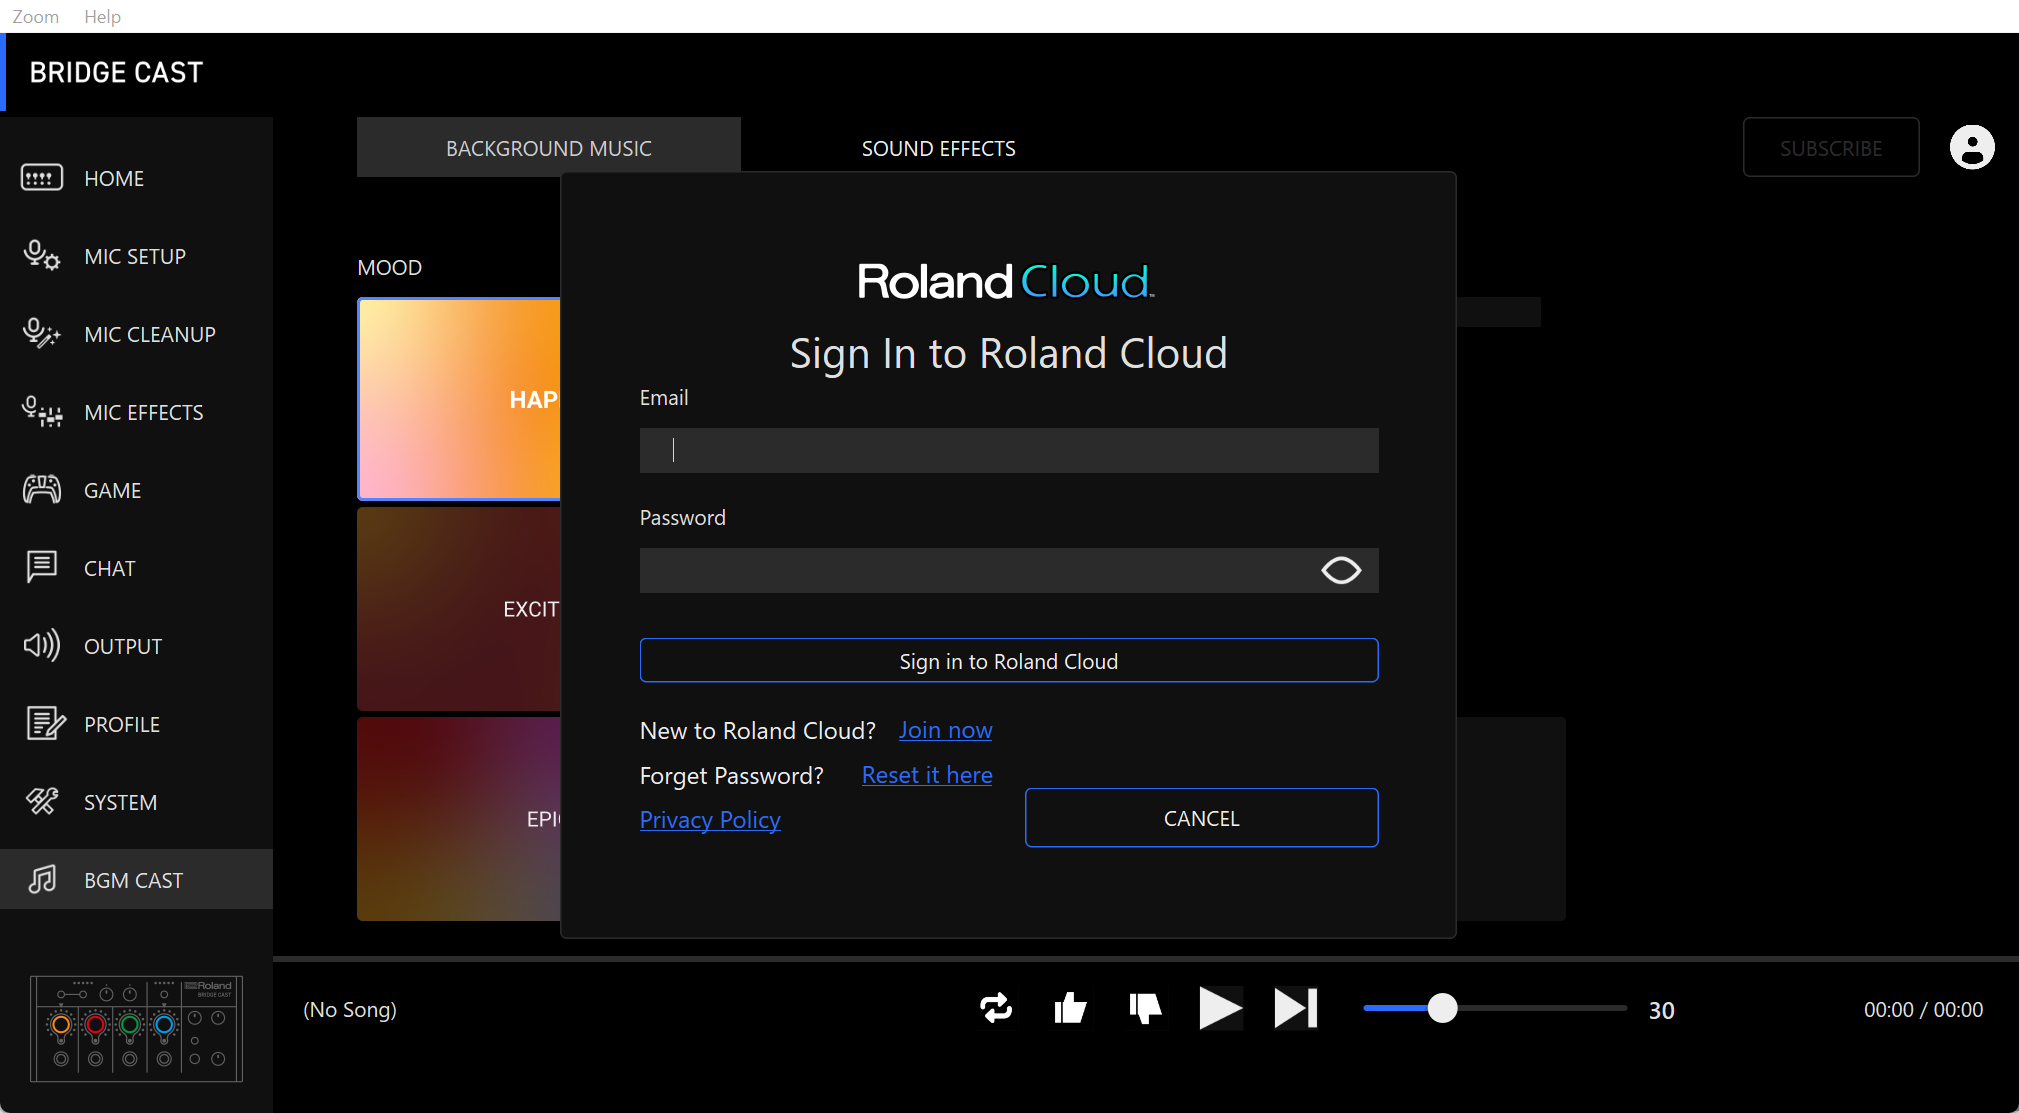Click the volume value 30

click(x=1662, y=1010)
